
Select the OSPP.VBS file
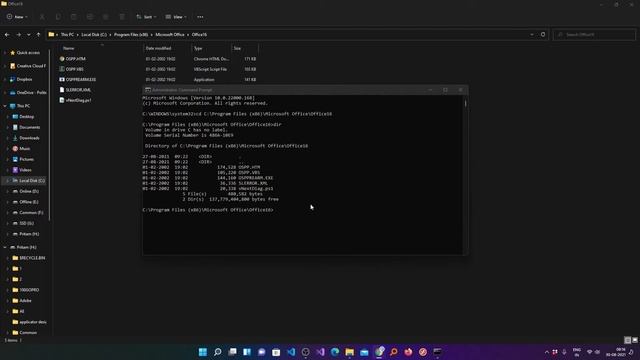[x=75, y=69]
